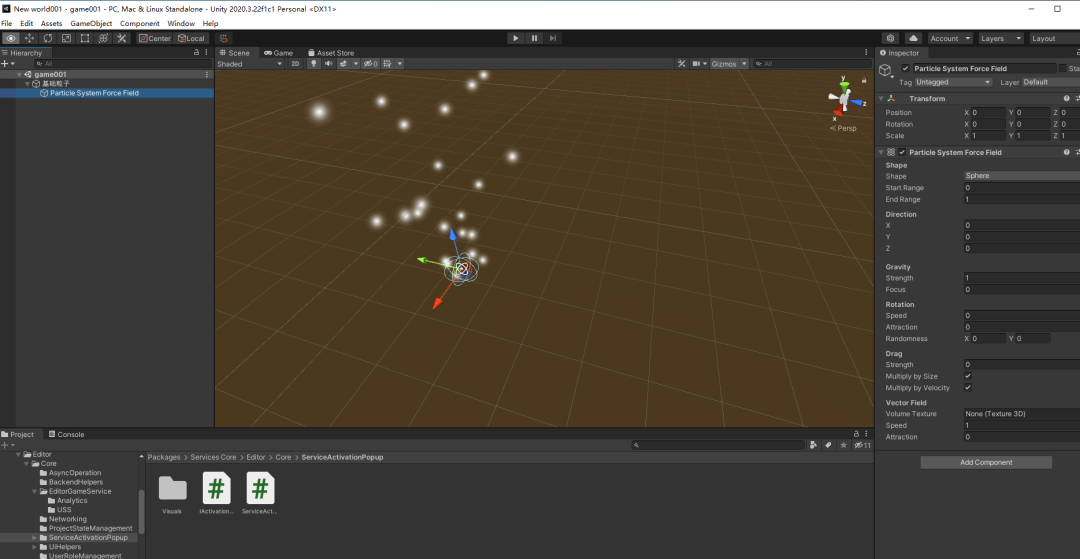1080x559 pixels.
Task: Select the Scale tool
Action: tap(67, 39)
